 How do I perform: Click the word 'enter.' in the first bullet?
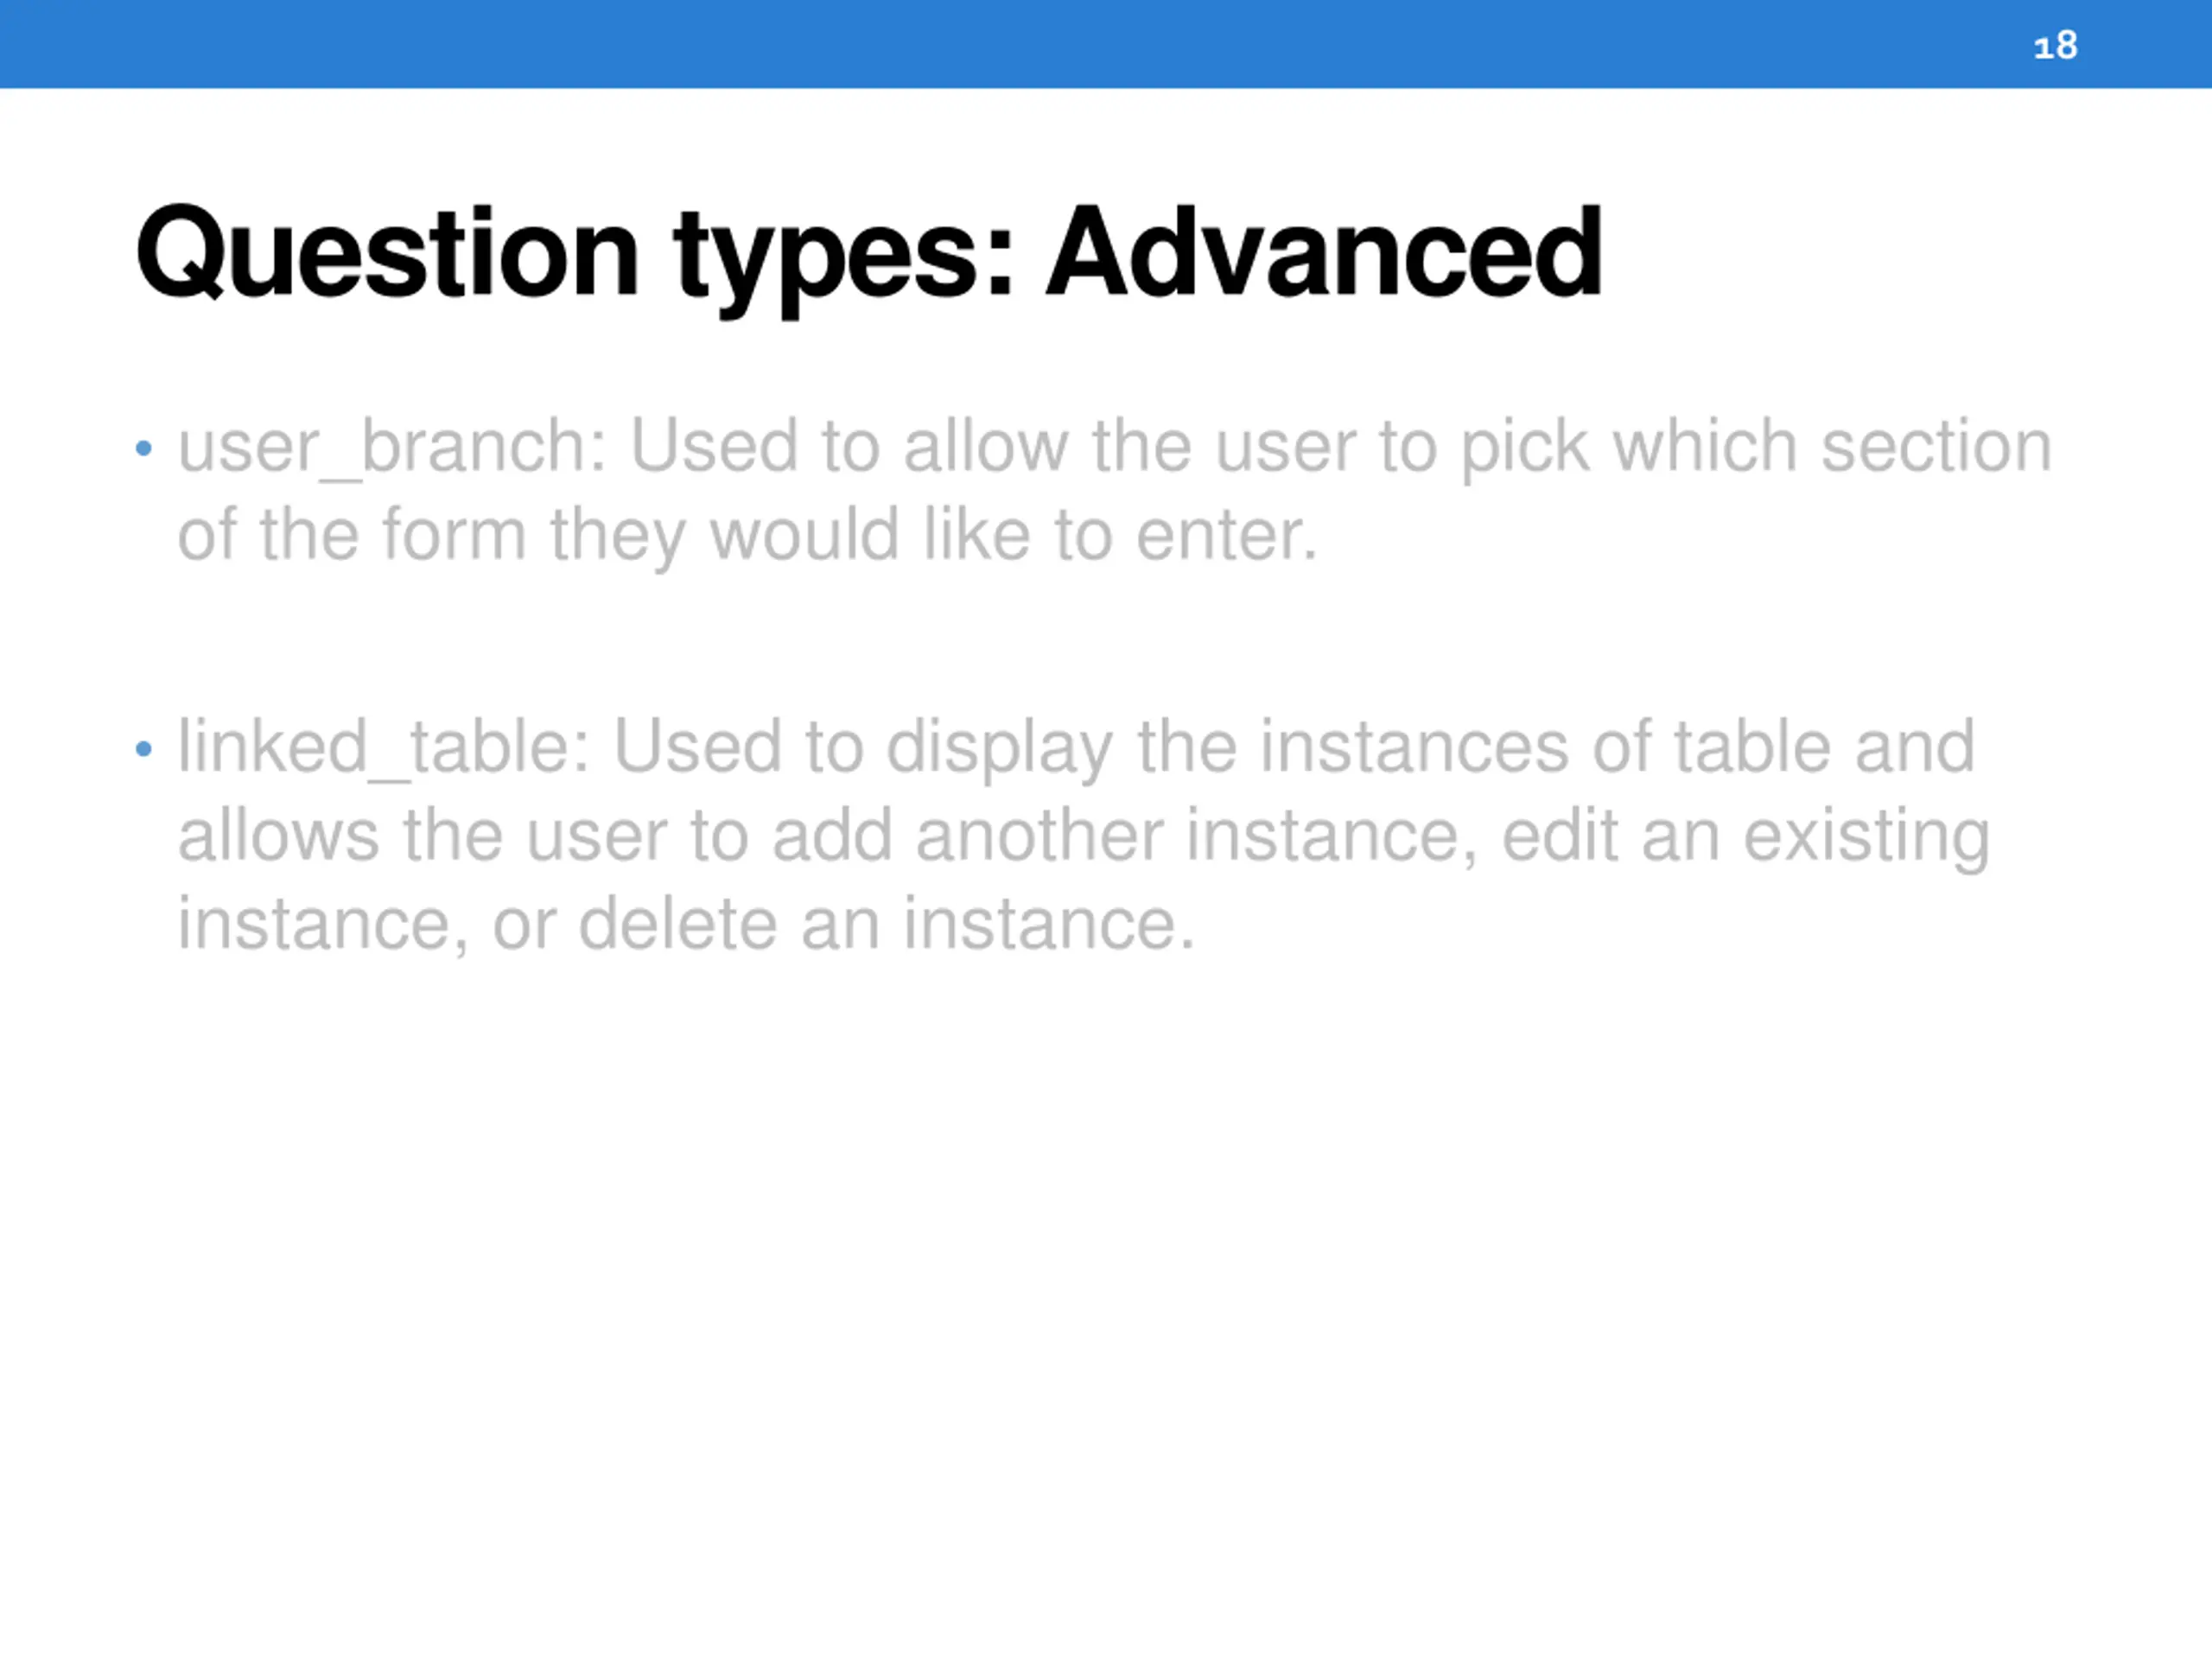pos(1226,535)
